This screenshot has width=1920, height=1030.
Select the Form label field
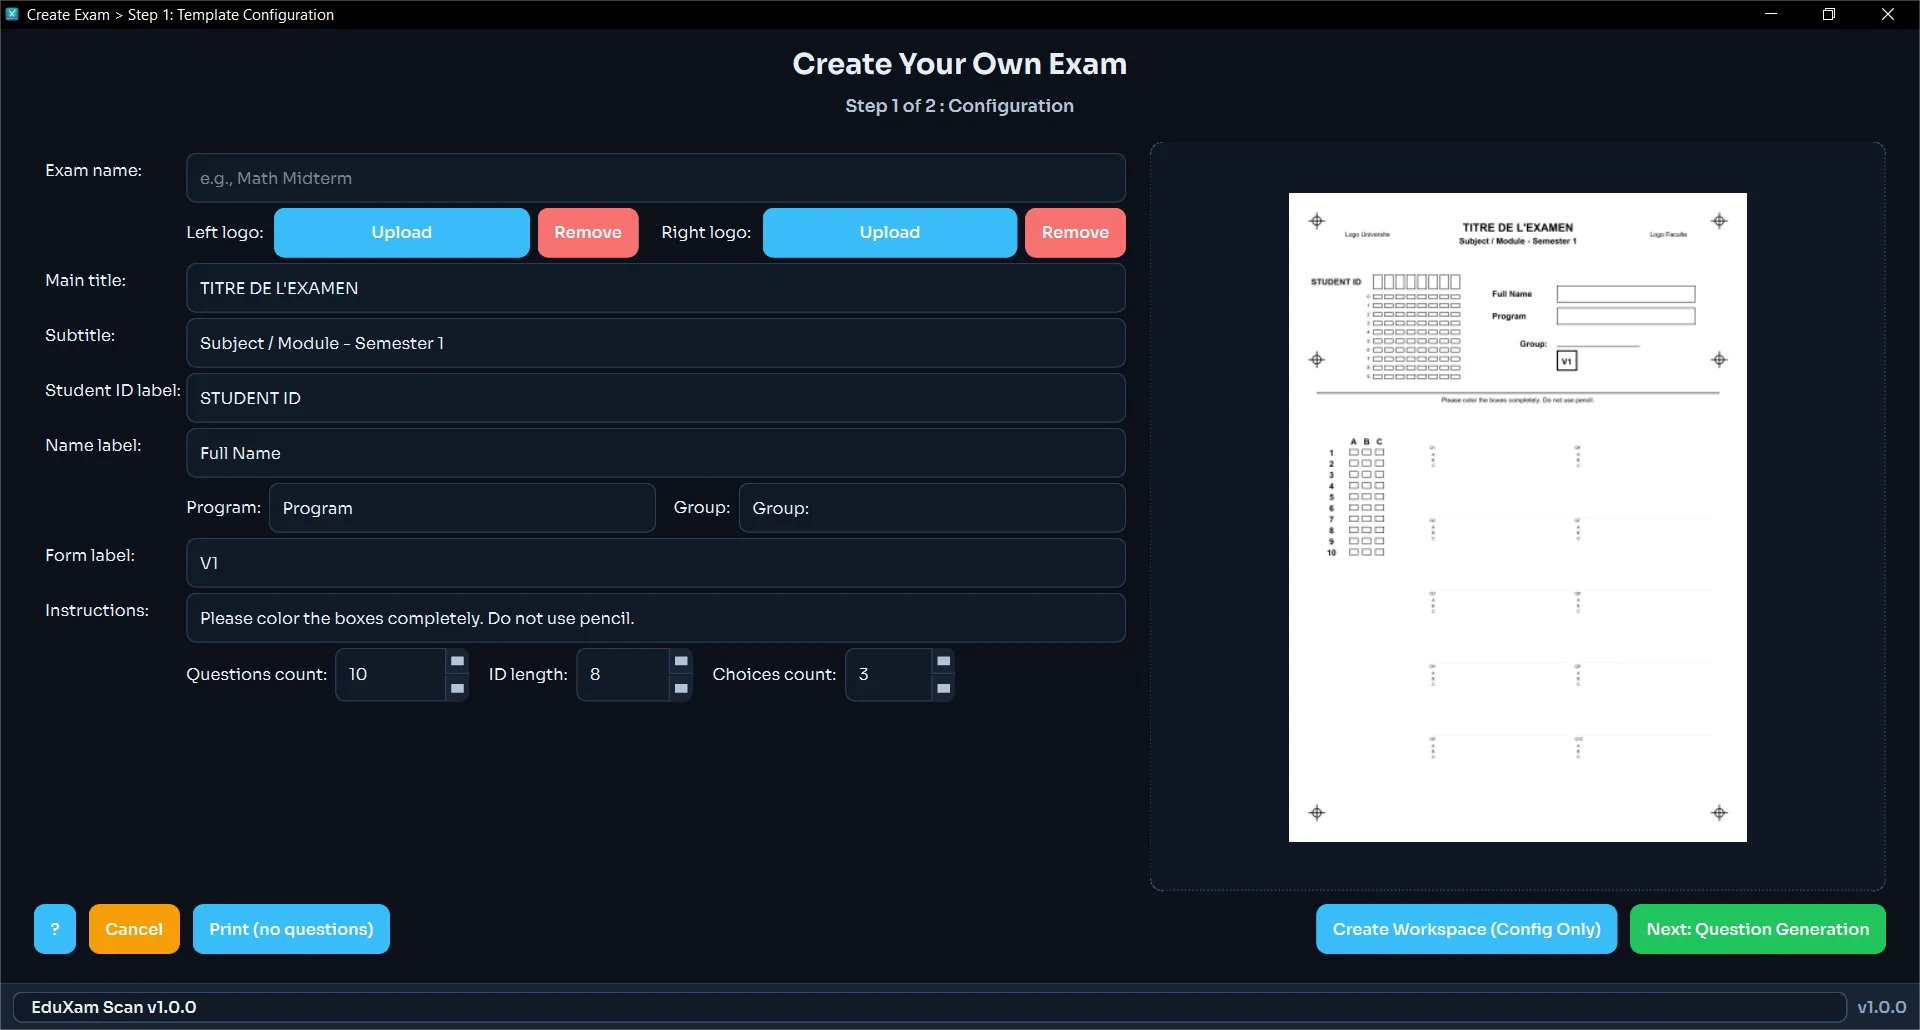(x=655, y=563)
